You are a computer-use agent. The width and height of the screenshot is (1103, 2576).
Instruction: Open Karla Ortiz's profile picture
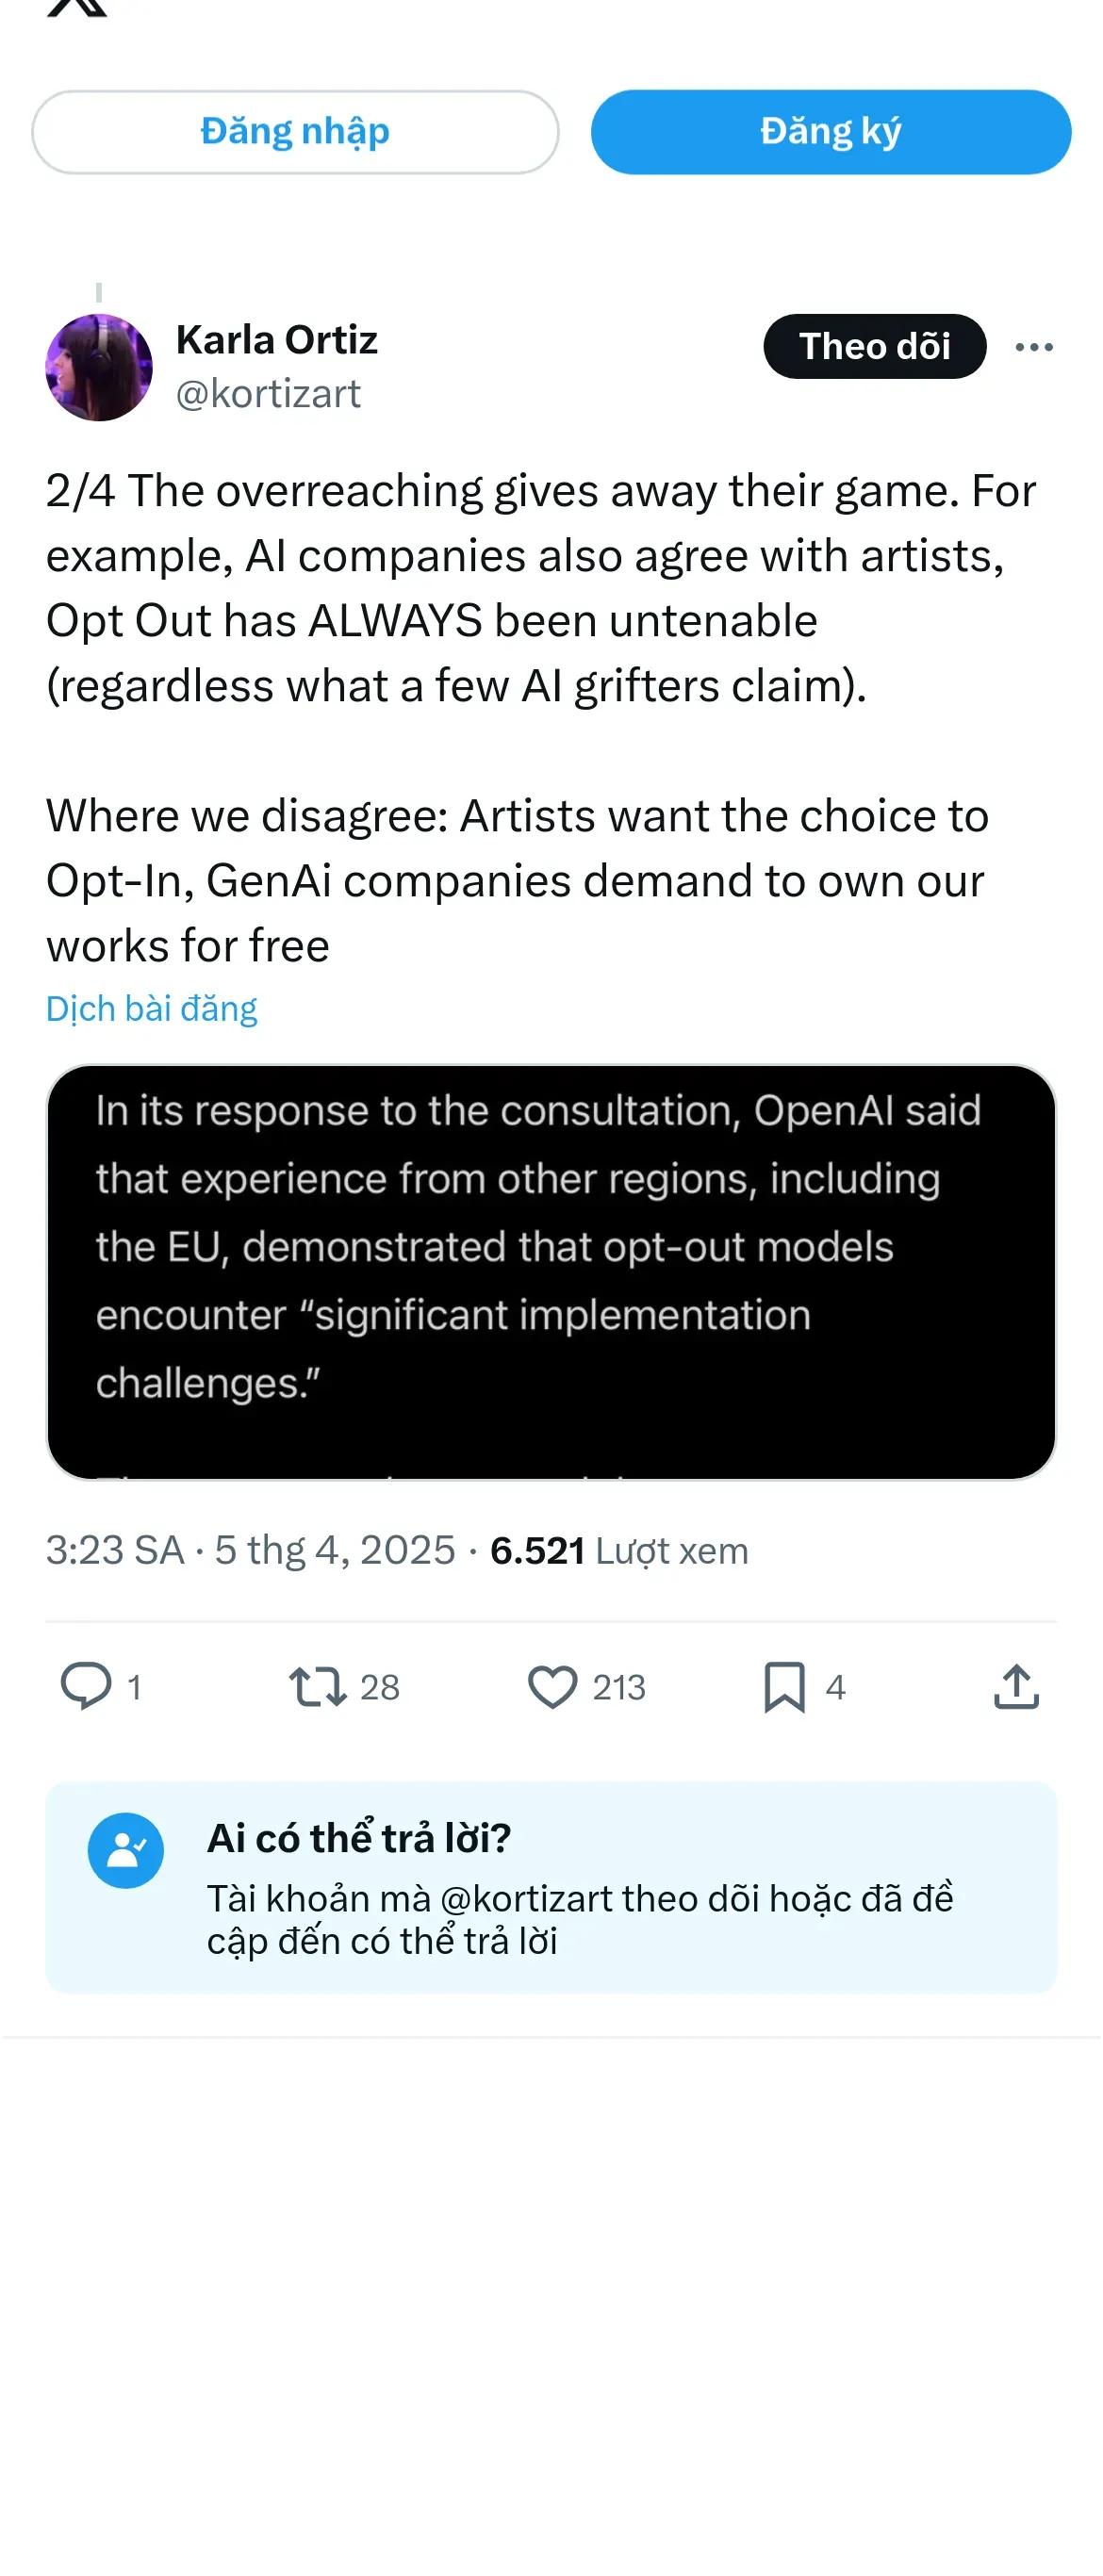point(99,367)
